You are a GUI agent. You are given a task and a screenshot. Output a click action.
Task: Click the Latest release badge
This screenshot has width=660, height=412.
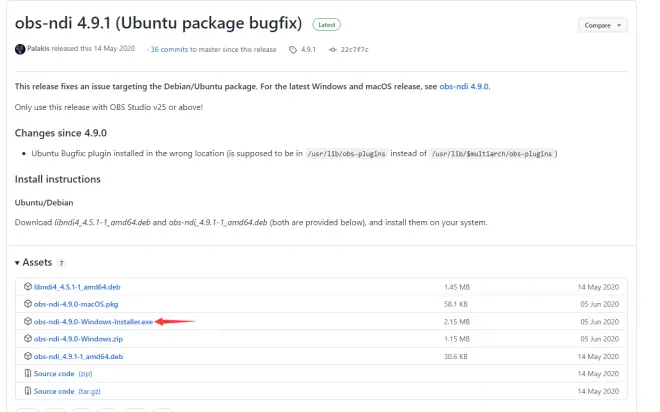coord(326,25)
